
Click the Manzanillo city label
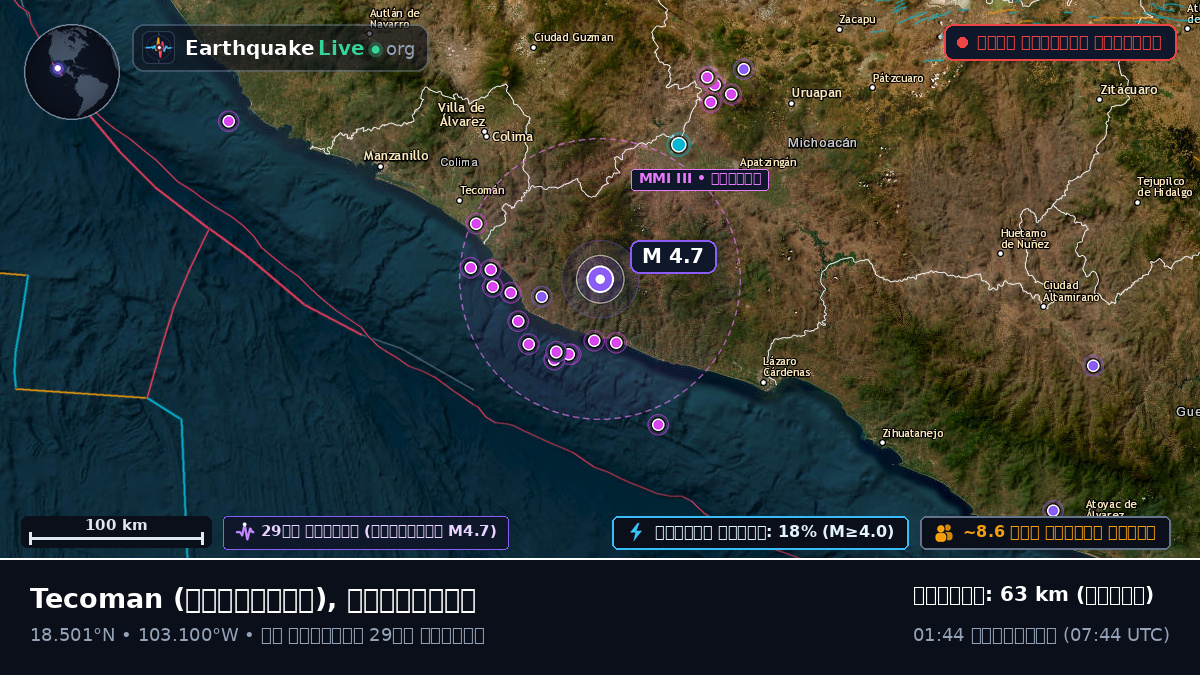[396, 156]
